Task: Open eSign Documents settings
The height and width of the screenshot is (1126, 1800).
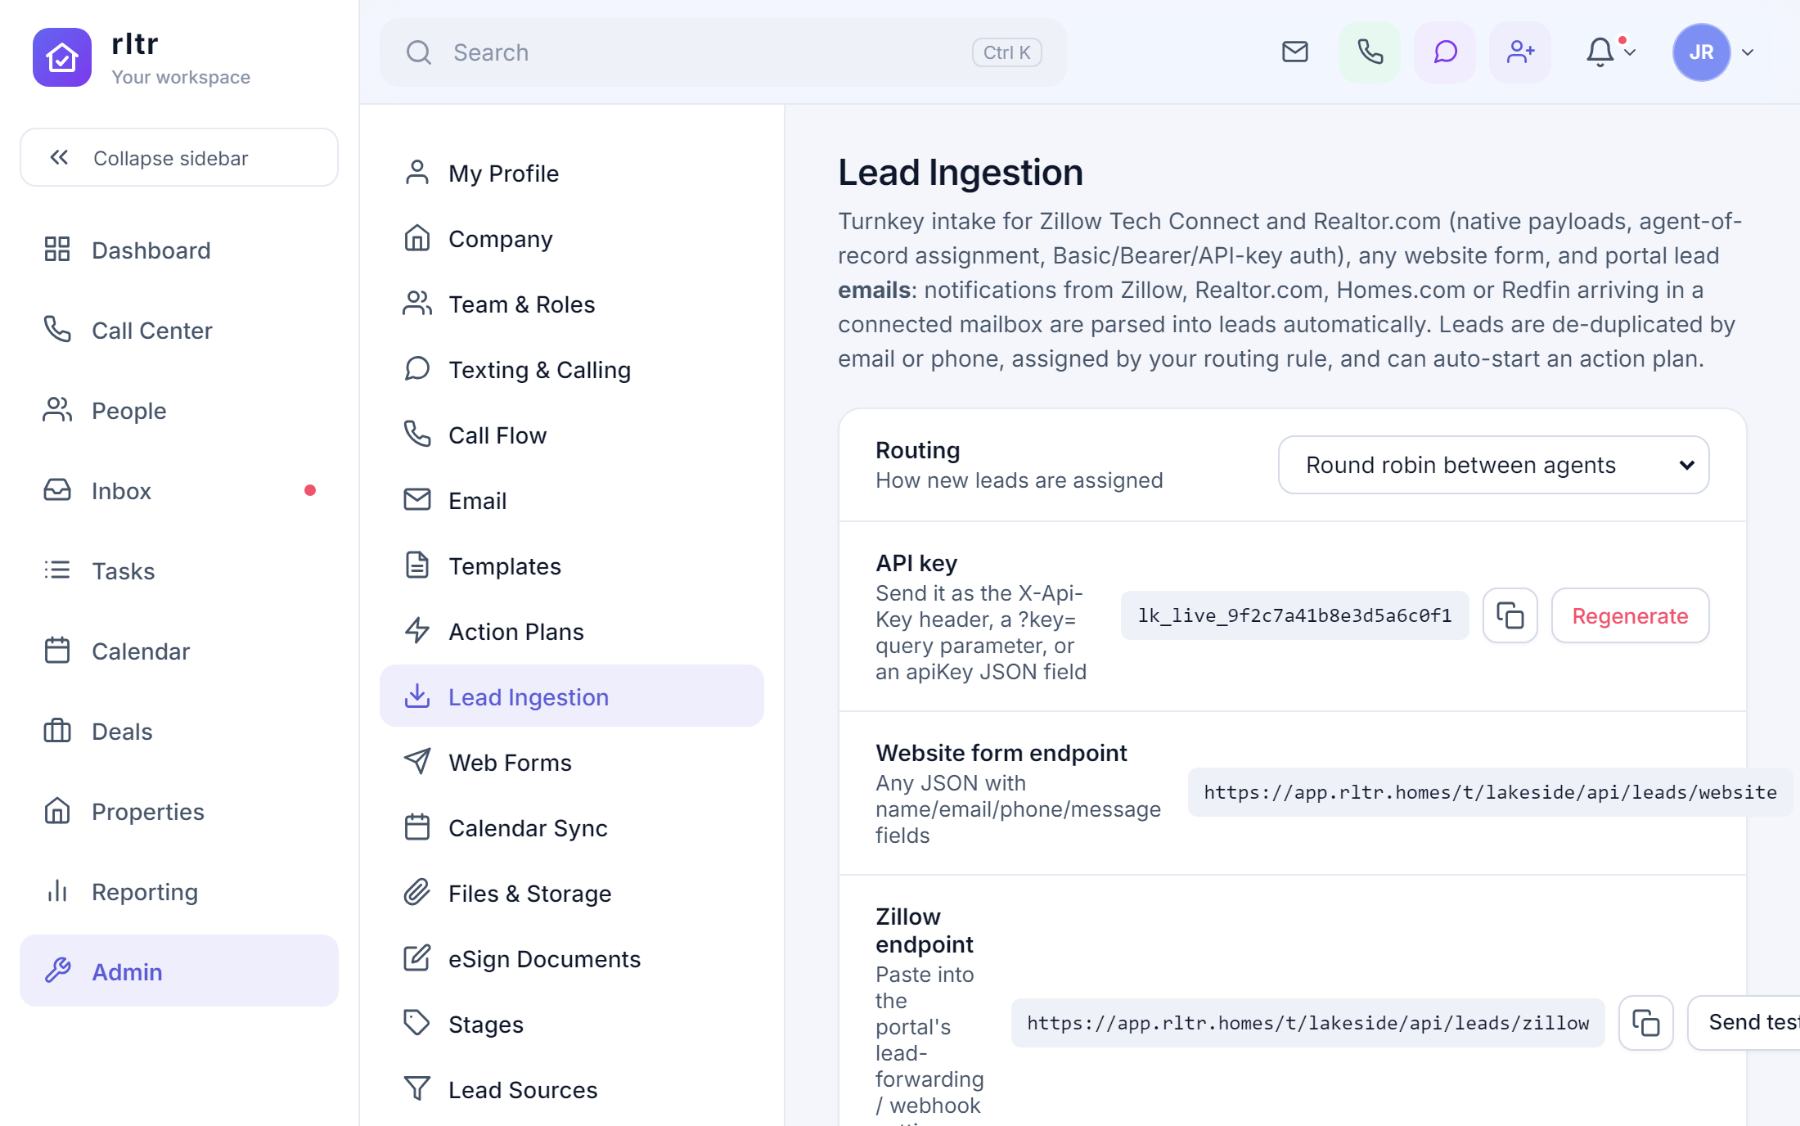Action: click(x=571, y=959)
